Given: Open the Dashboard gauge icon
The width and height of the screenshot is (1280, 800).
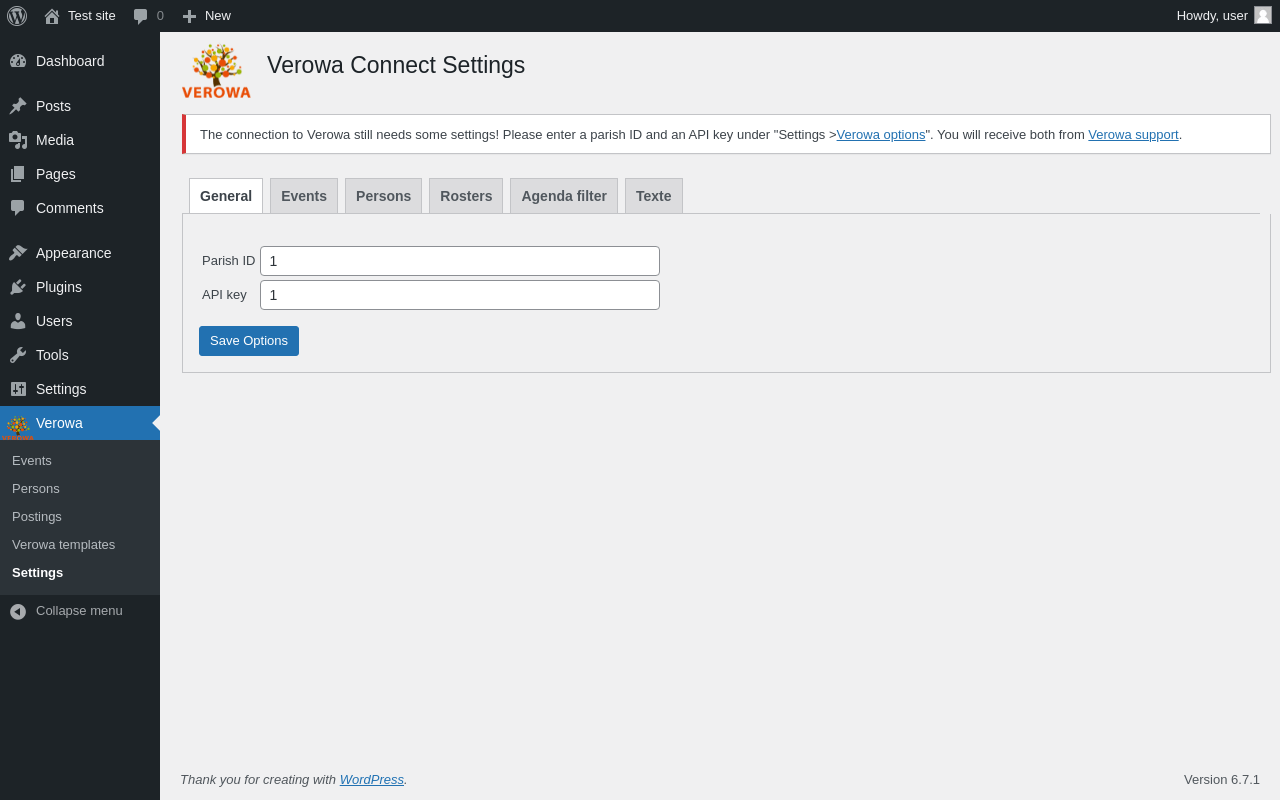Looking at the screenshot, I should click(18, 61).
